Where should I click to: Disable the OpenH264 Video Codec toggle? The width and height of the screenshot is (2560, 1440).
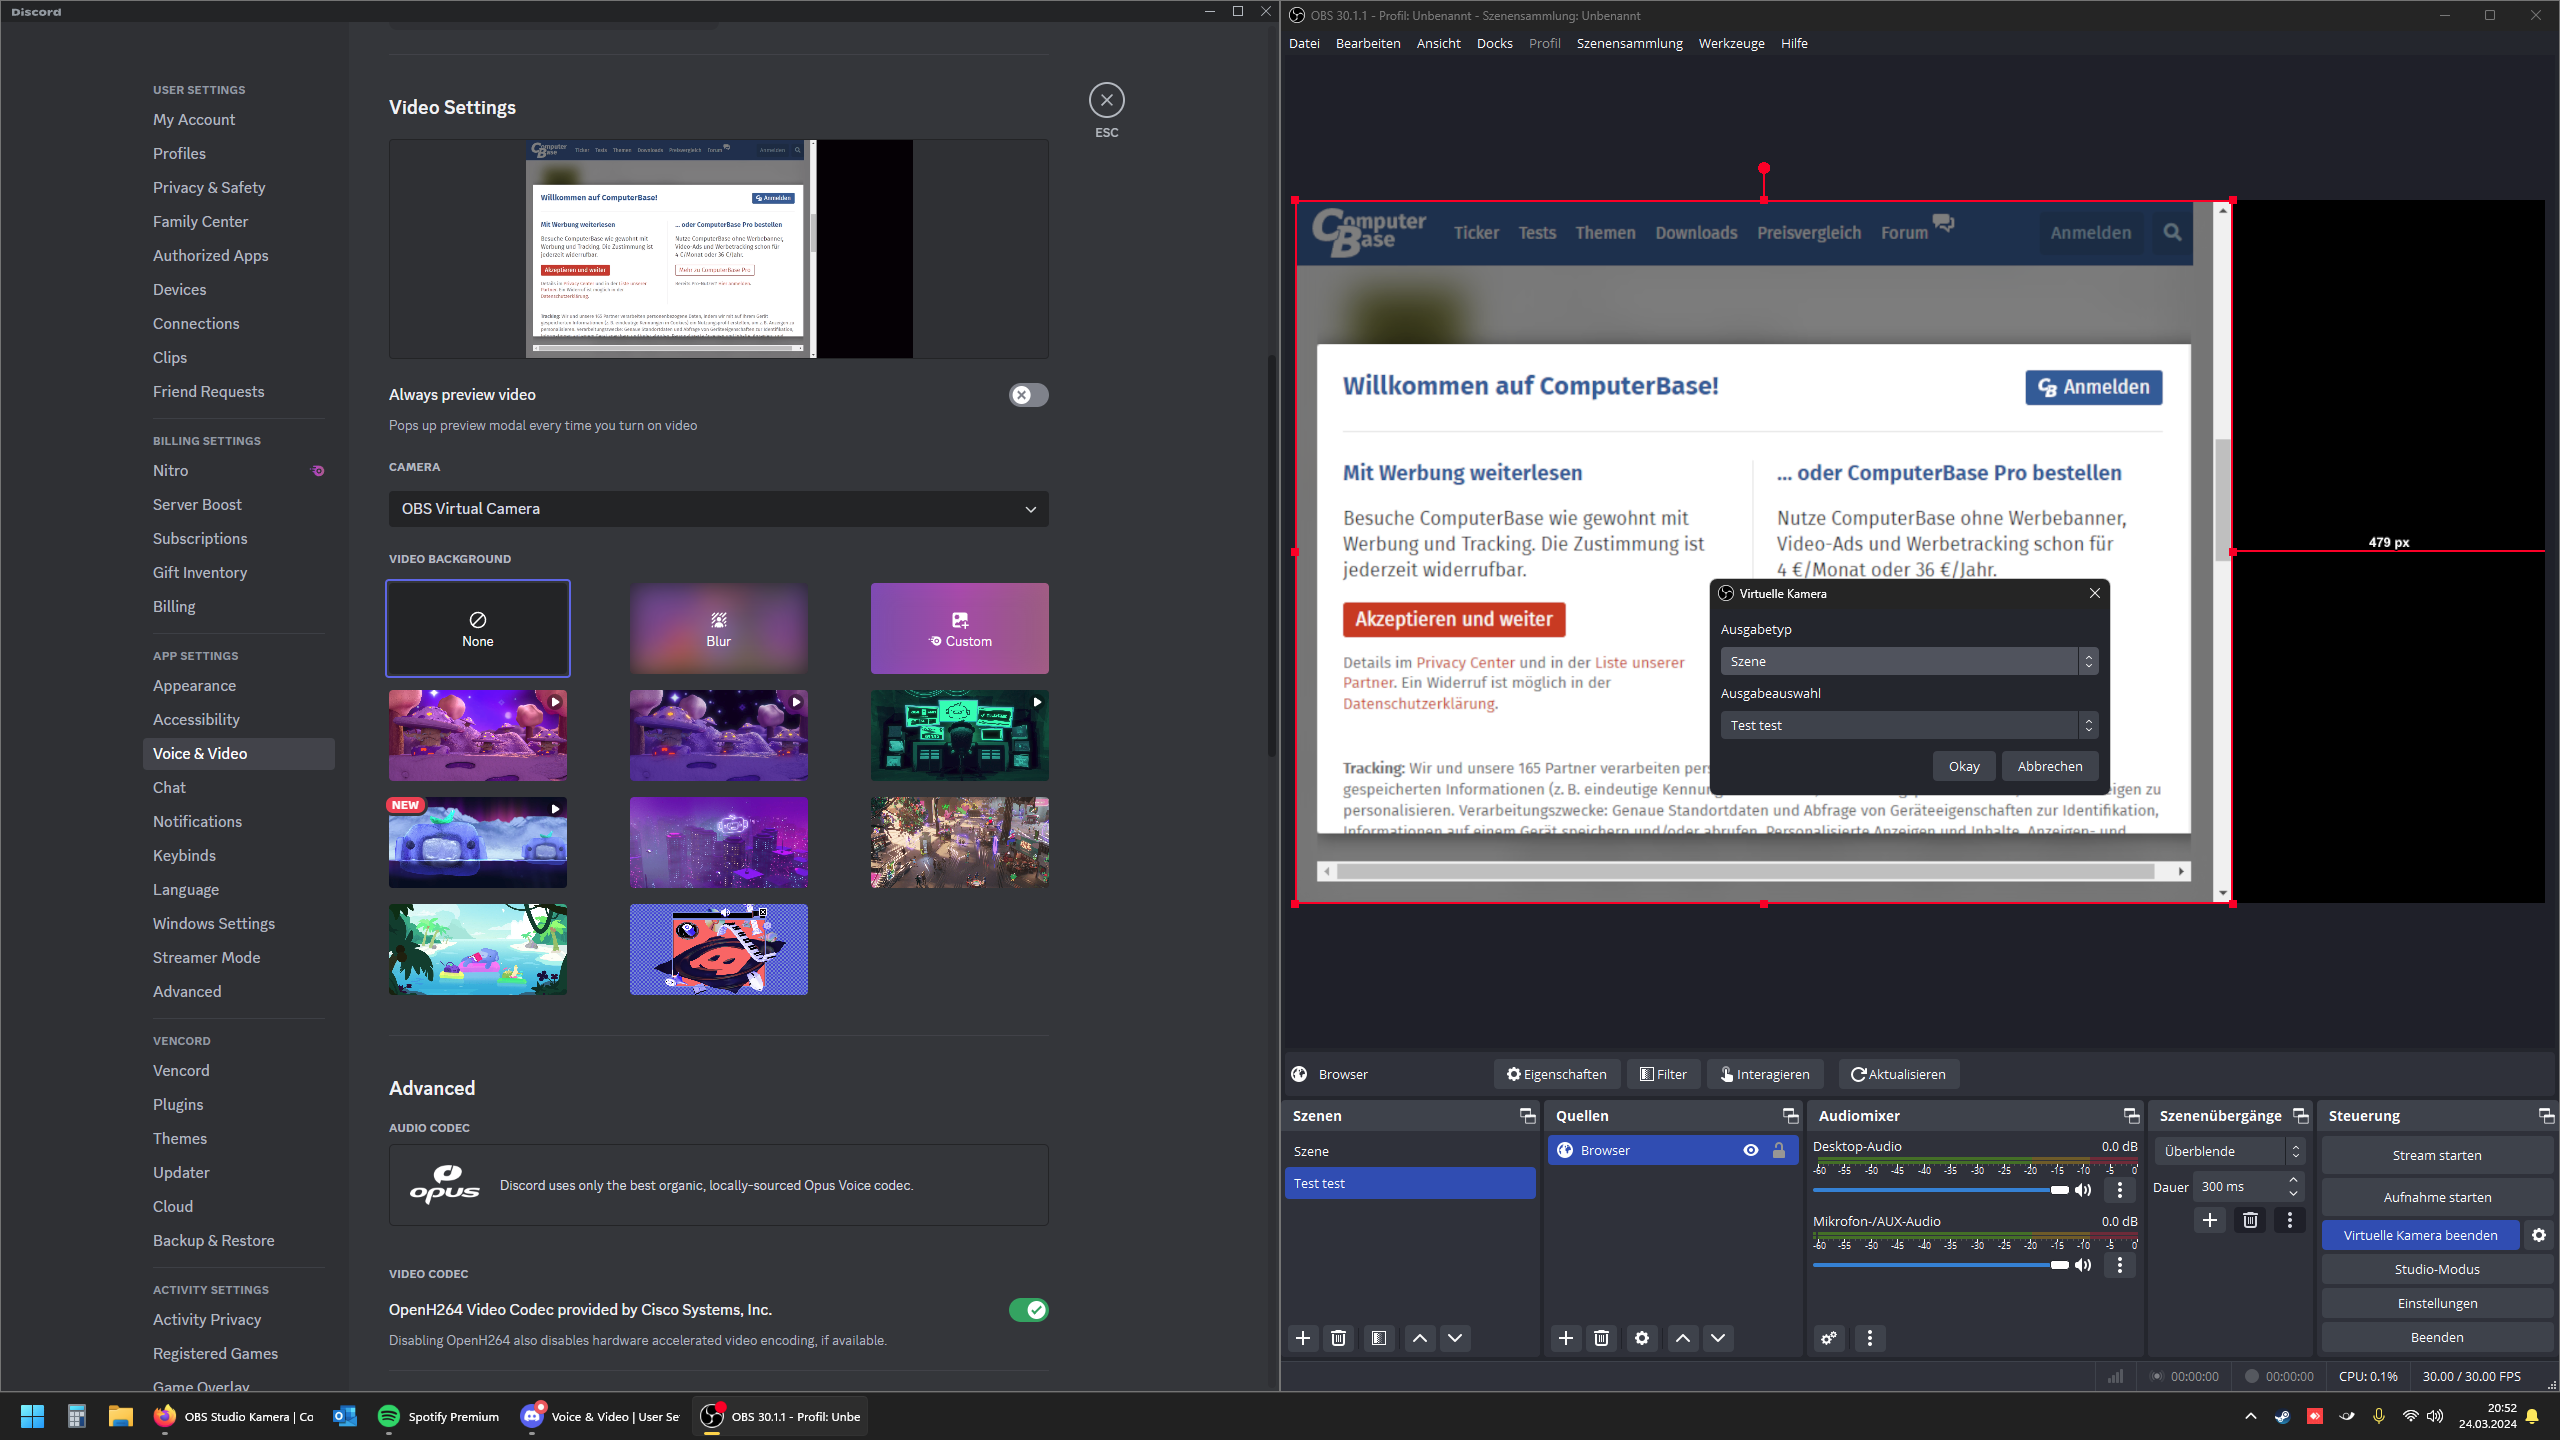tap(1028, 1310)
